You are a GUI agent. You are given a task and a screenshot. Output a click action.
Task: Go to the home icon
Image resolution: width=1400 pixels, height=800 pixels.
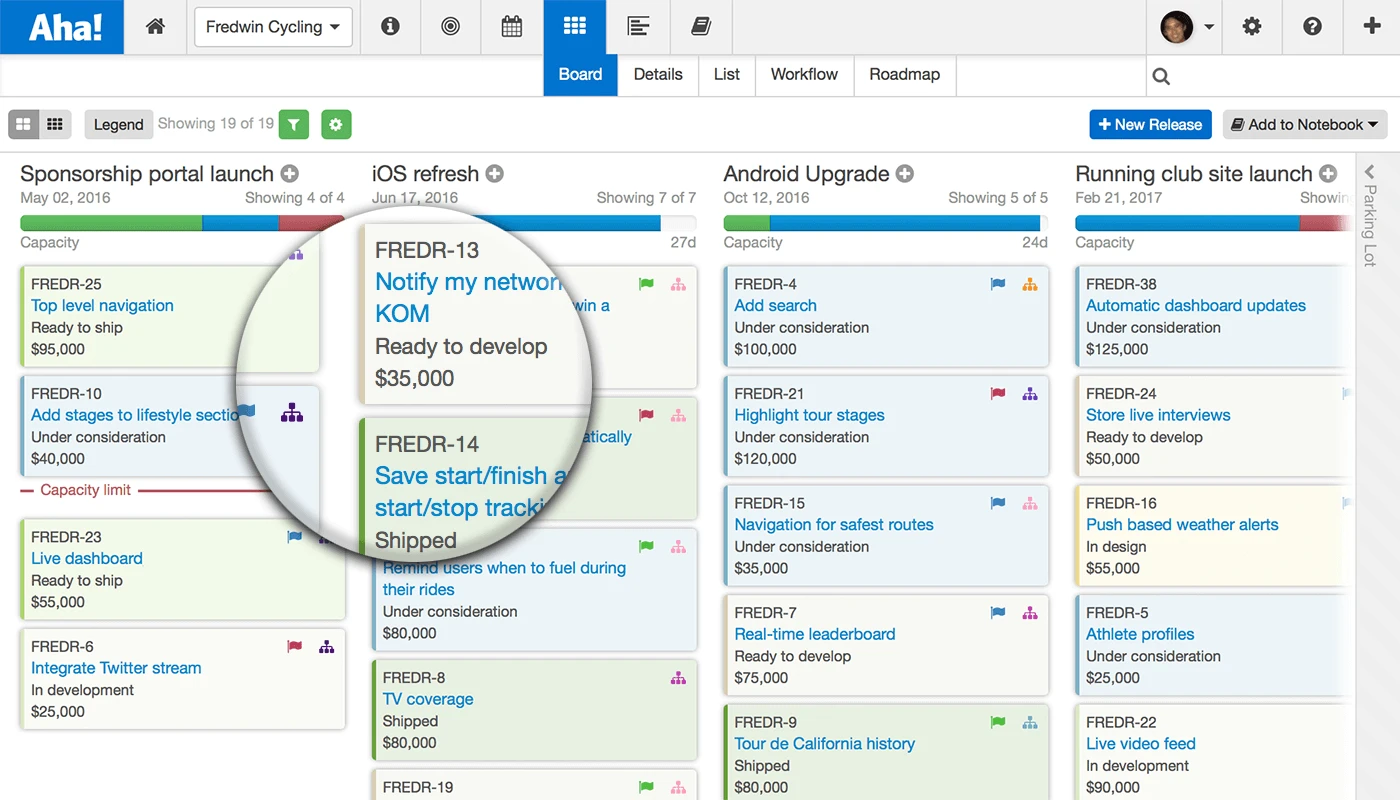pyautogui.click(x=155, y=27)
